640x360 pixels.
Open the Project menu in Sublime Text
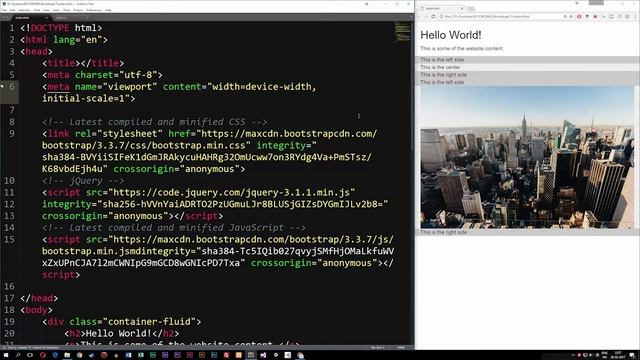(78, 10)
